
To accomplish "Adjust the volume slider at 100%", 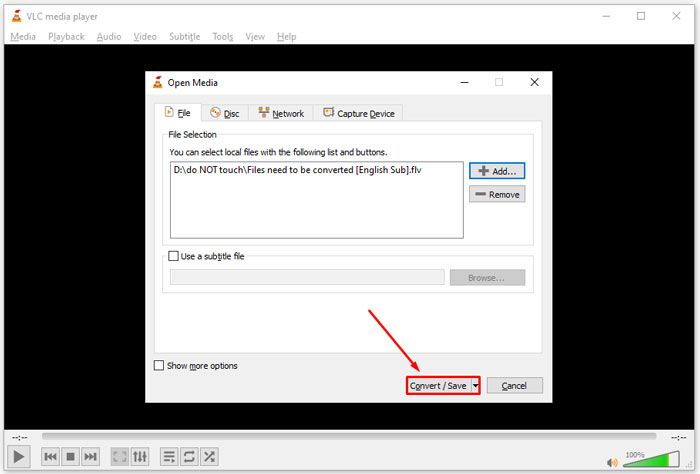I will (x=651, y=460).
